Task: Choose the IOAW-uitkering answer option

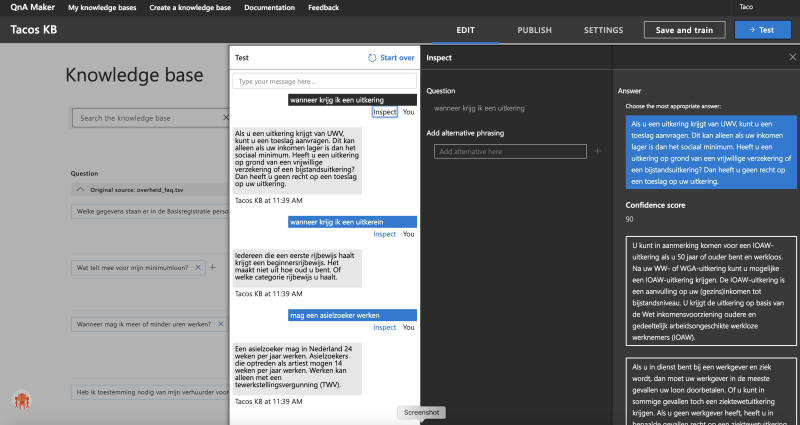Action: click(x=711, y=291)
